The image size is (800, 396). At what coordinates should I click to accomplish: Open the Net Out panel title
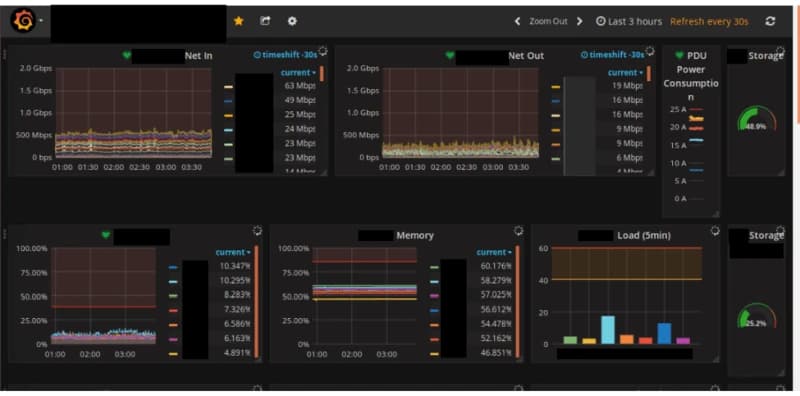[526, 56]
